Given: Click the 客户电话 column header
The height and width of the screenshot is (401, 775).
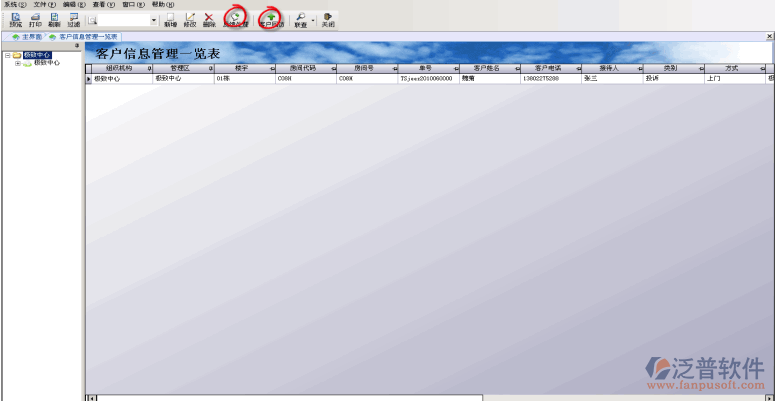Looking at the screenshot, I should click(551, 68).
